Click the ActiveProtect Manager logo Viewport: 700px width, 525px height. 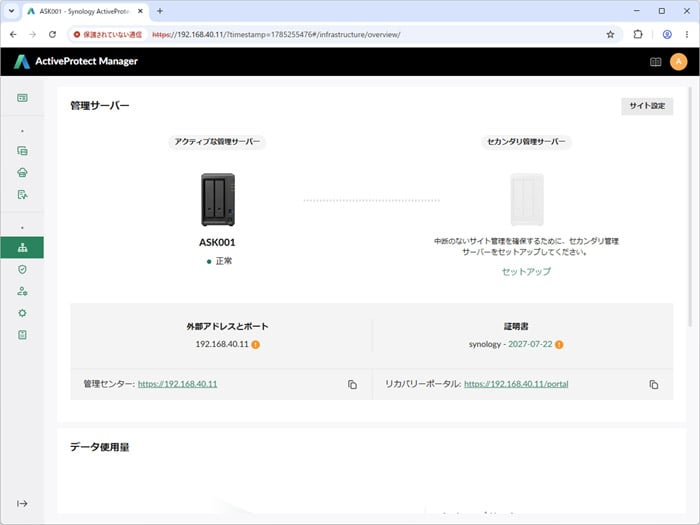[75, 61]
